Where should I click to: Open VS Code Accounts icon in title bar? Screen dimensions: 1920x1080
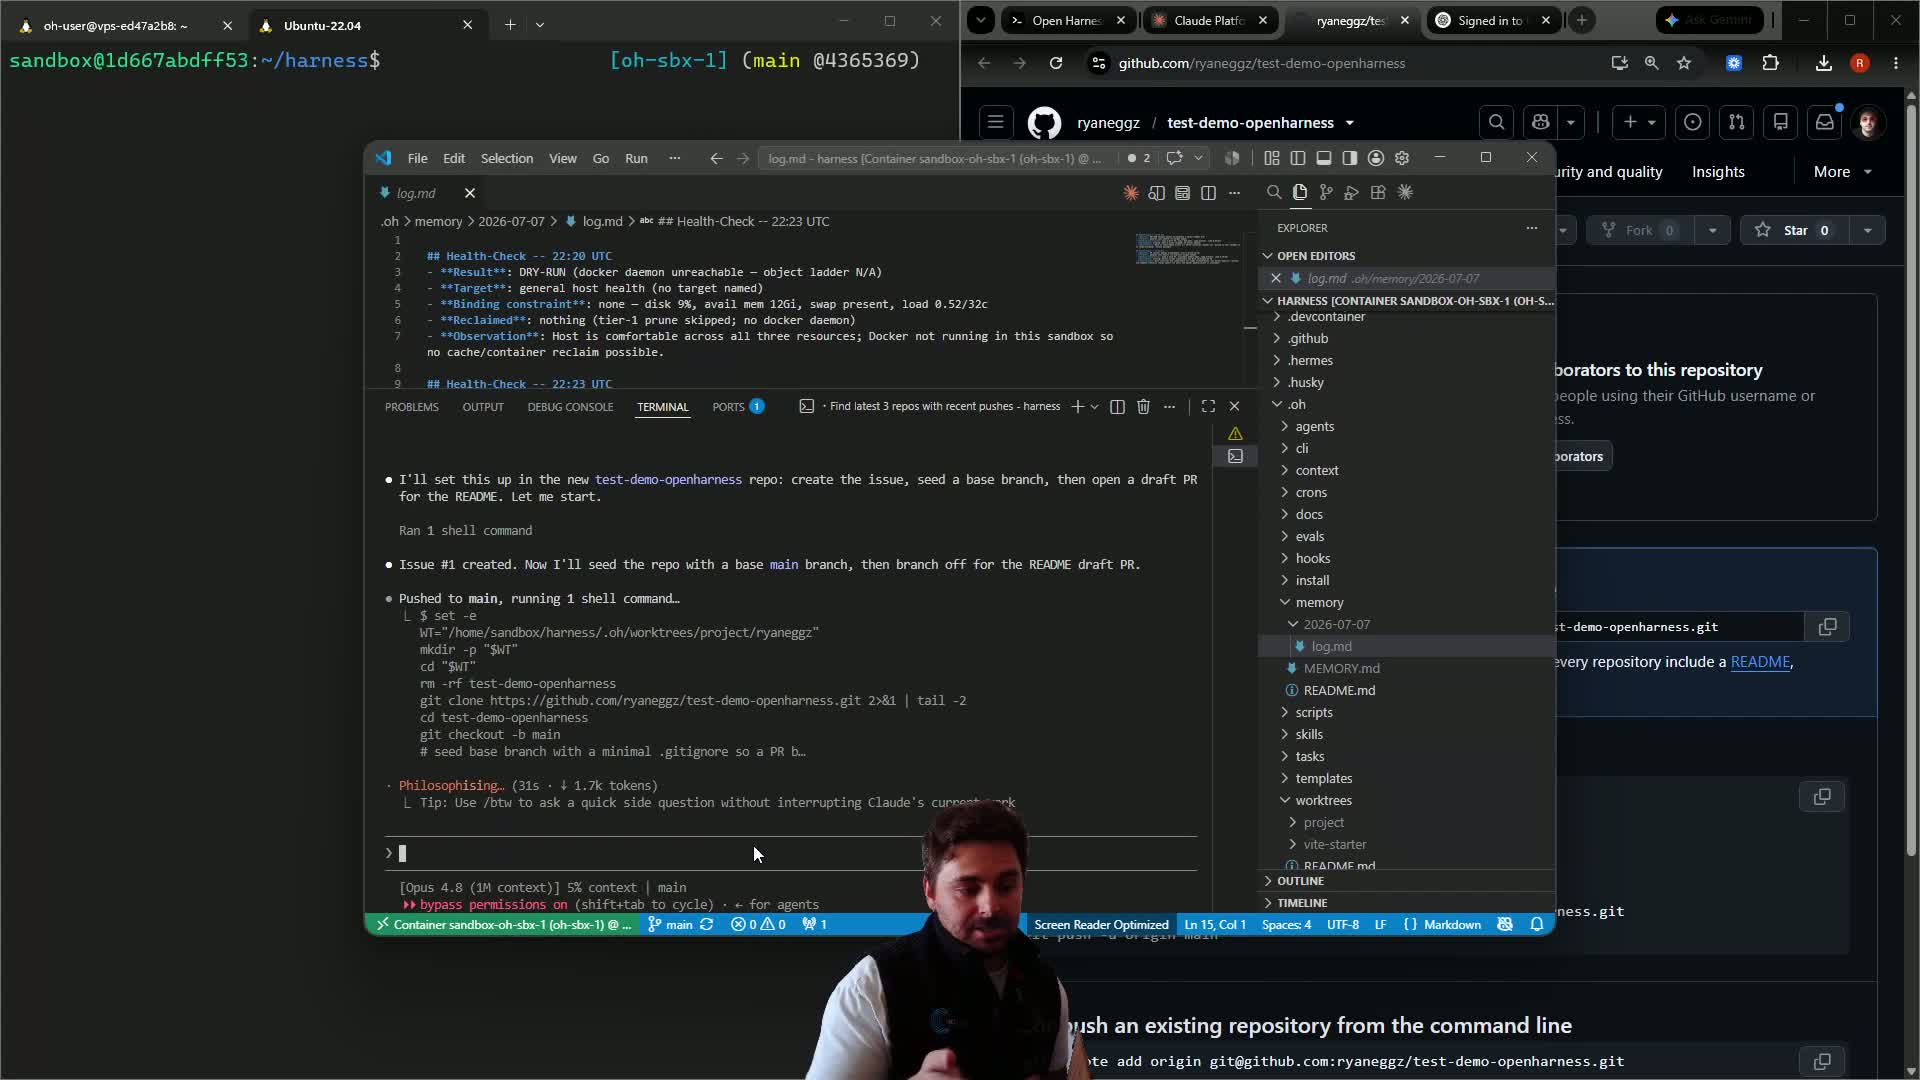click(1376, 158)
